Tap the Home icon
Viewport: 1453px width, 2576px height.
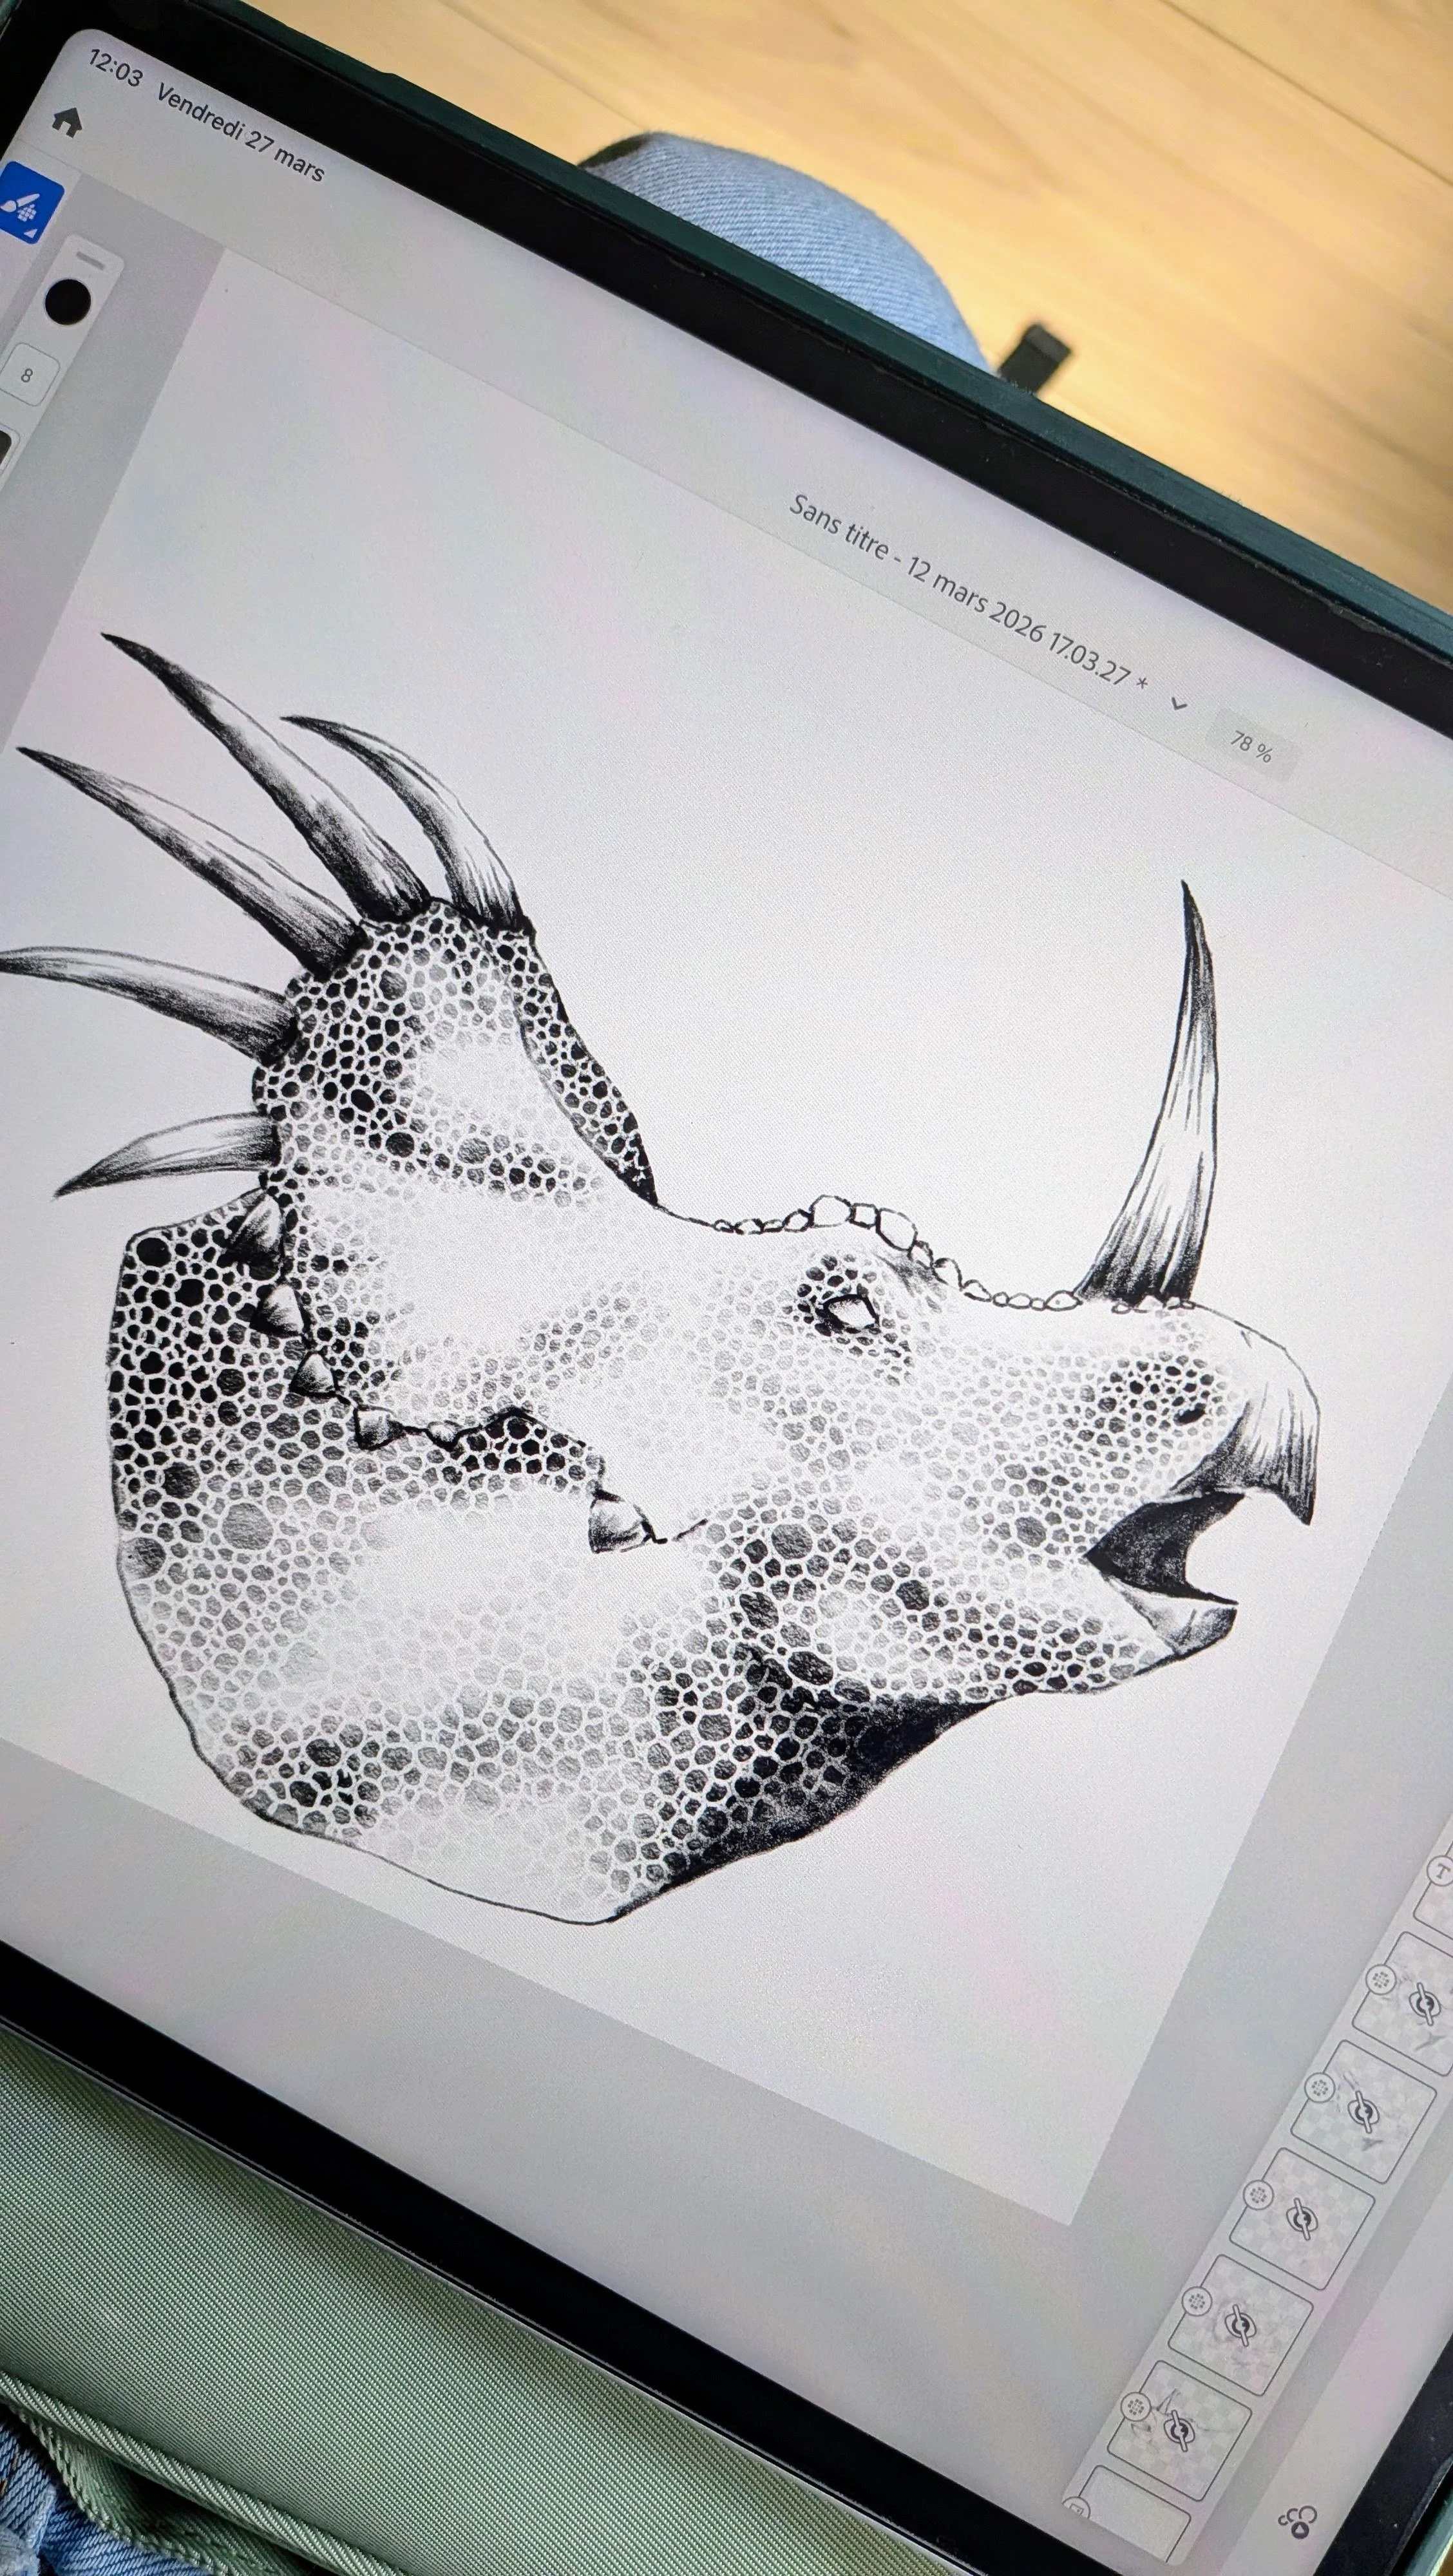(66, 122)
